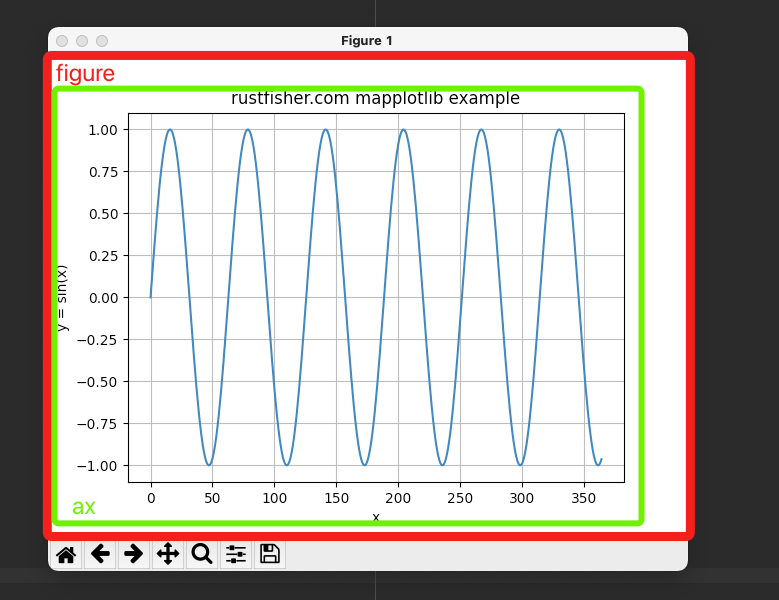Viewport: 779px width, 600px height.
Task: Go back to previous view with left arrow
Action: [100, 554]
